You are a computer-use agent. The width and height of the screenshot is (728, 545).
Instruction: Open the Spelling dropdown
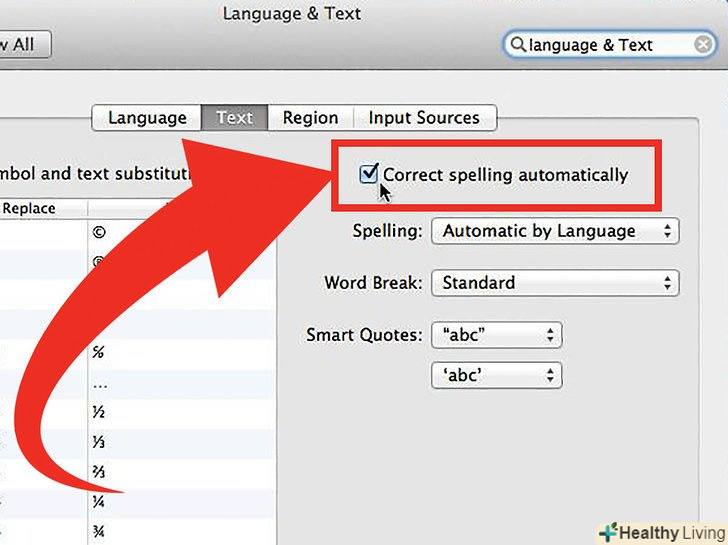[x=554, y=231]
